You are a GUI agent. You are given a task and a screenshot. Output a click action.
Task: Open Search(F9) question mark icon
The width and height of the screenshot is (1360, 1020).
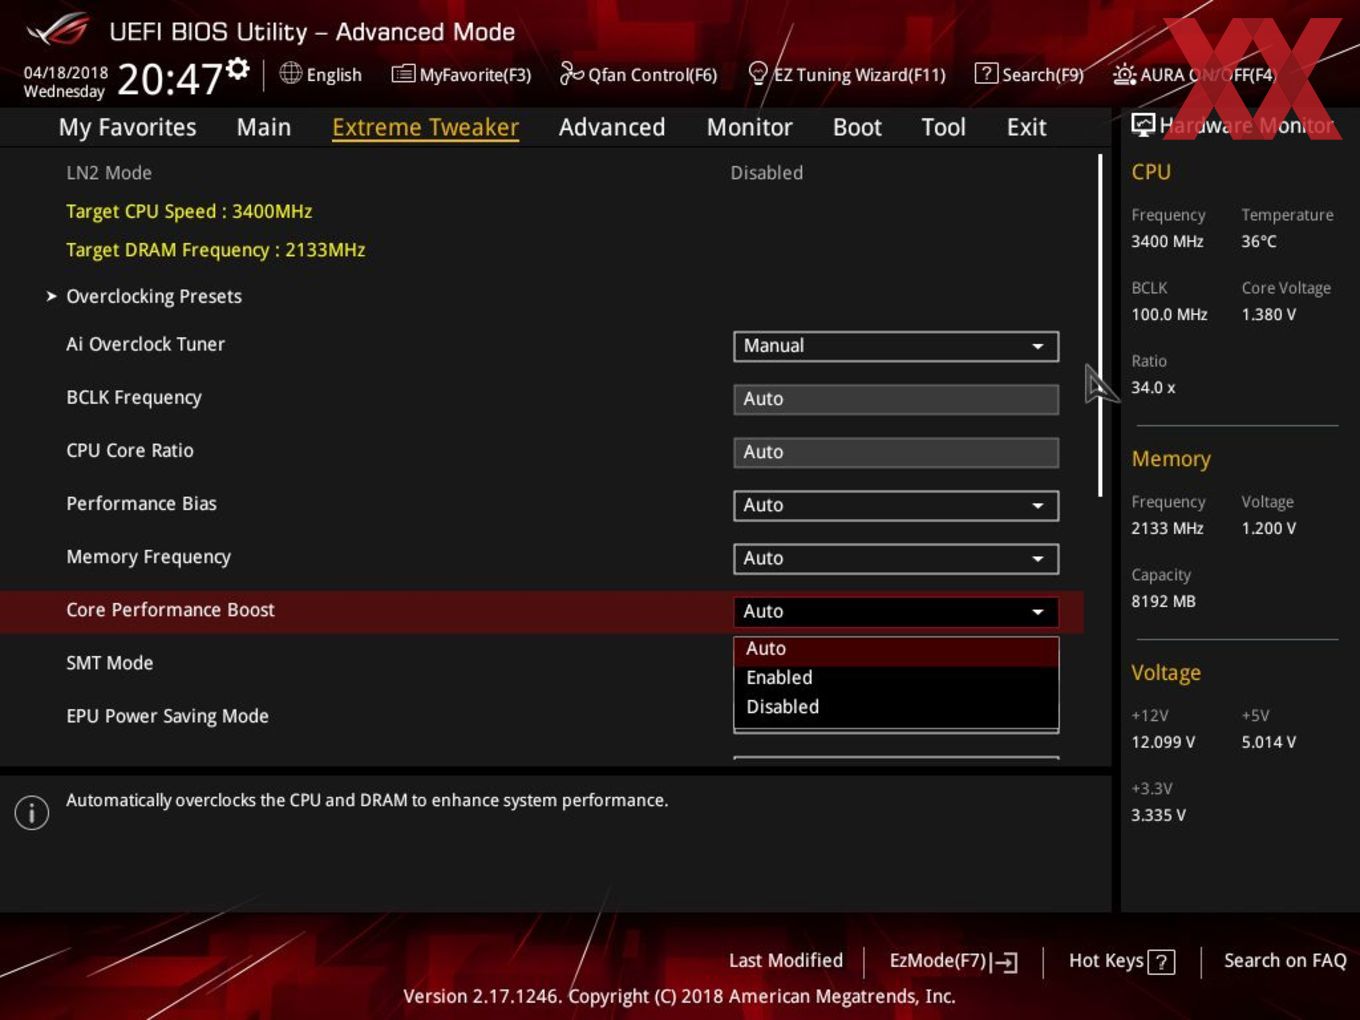986,73
